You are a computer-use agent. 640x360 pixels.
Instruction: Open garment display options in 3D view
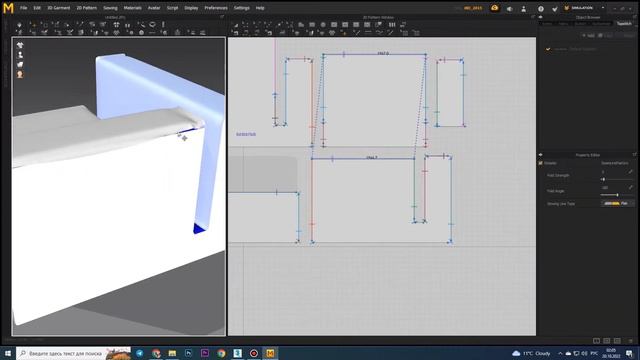20,45
